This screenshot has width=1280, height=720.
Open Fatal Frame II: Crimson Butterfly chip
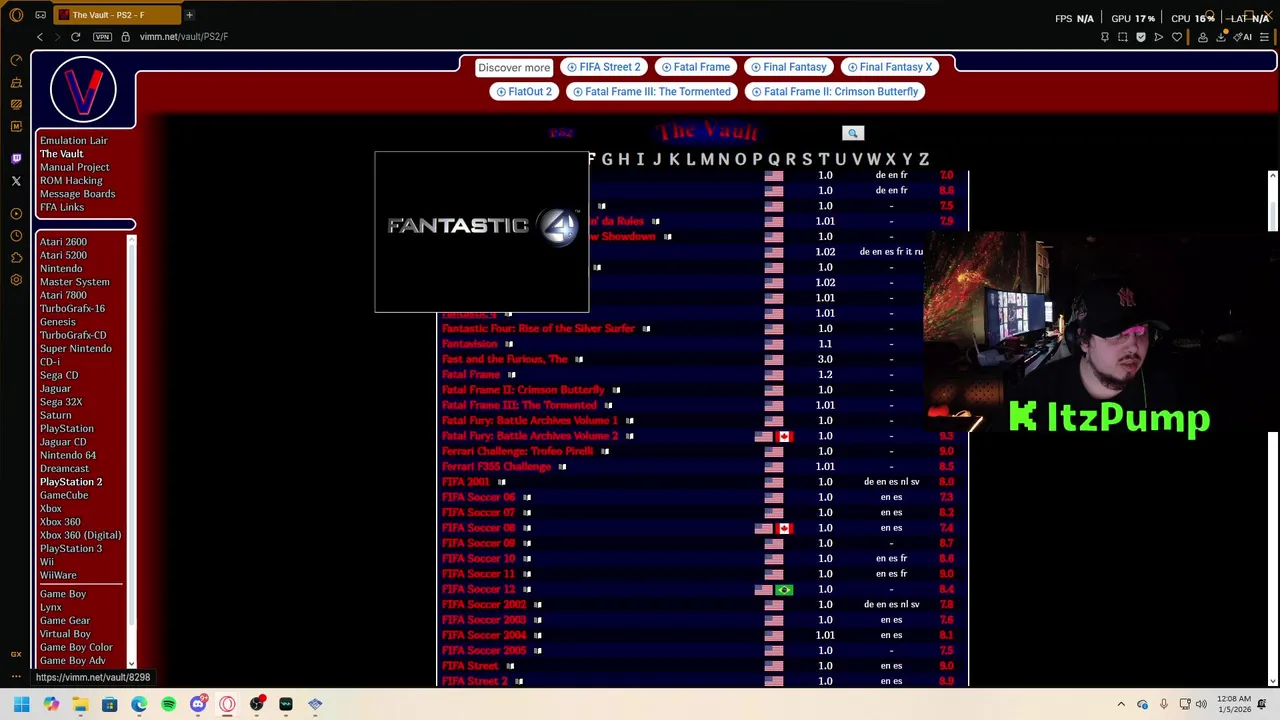click(x=834, y=91)
